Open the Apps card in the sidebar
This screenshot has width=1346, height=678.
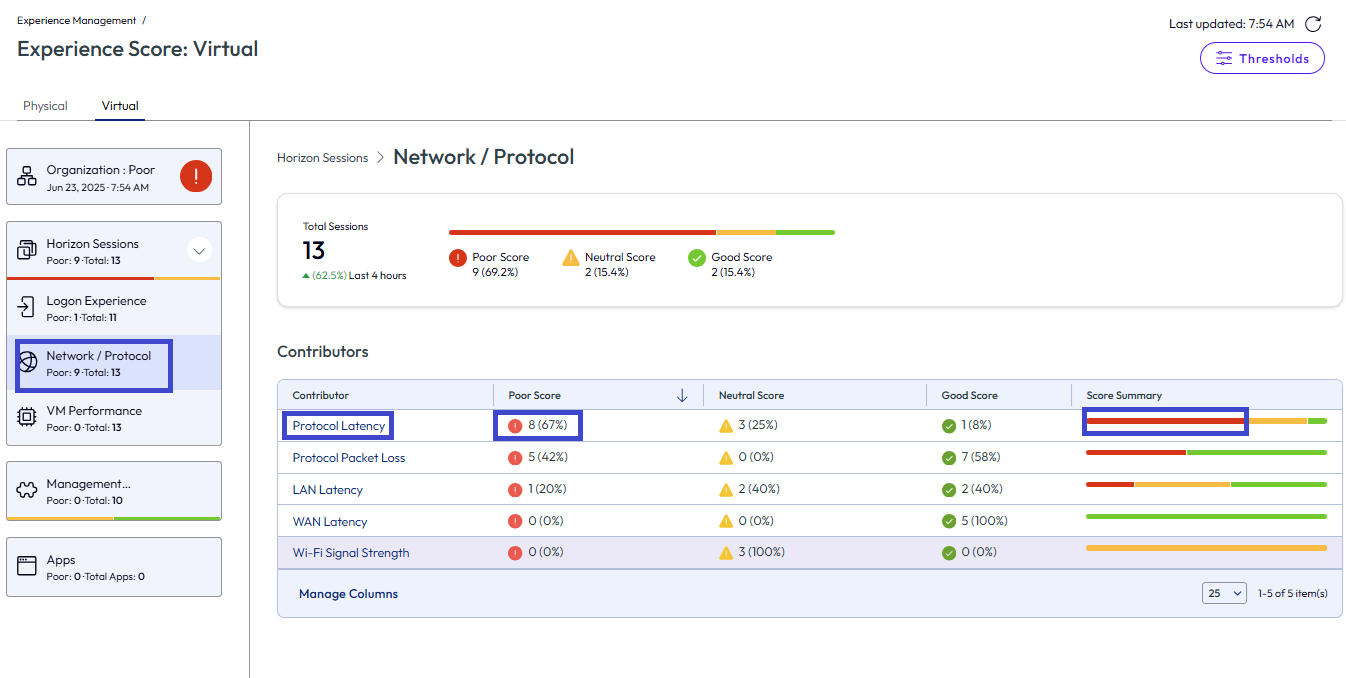tap(114, 567)
